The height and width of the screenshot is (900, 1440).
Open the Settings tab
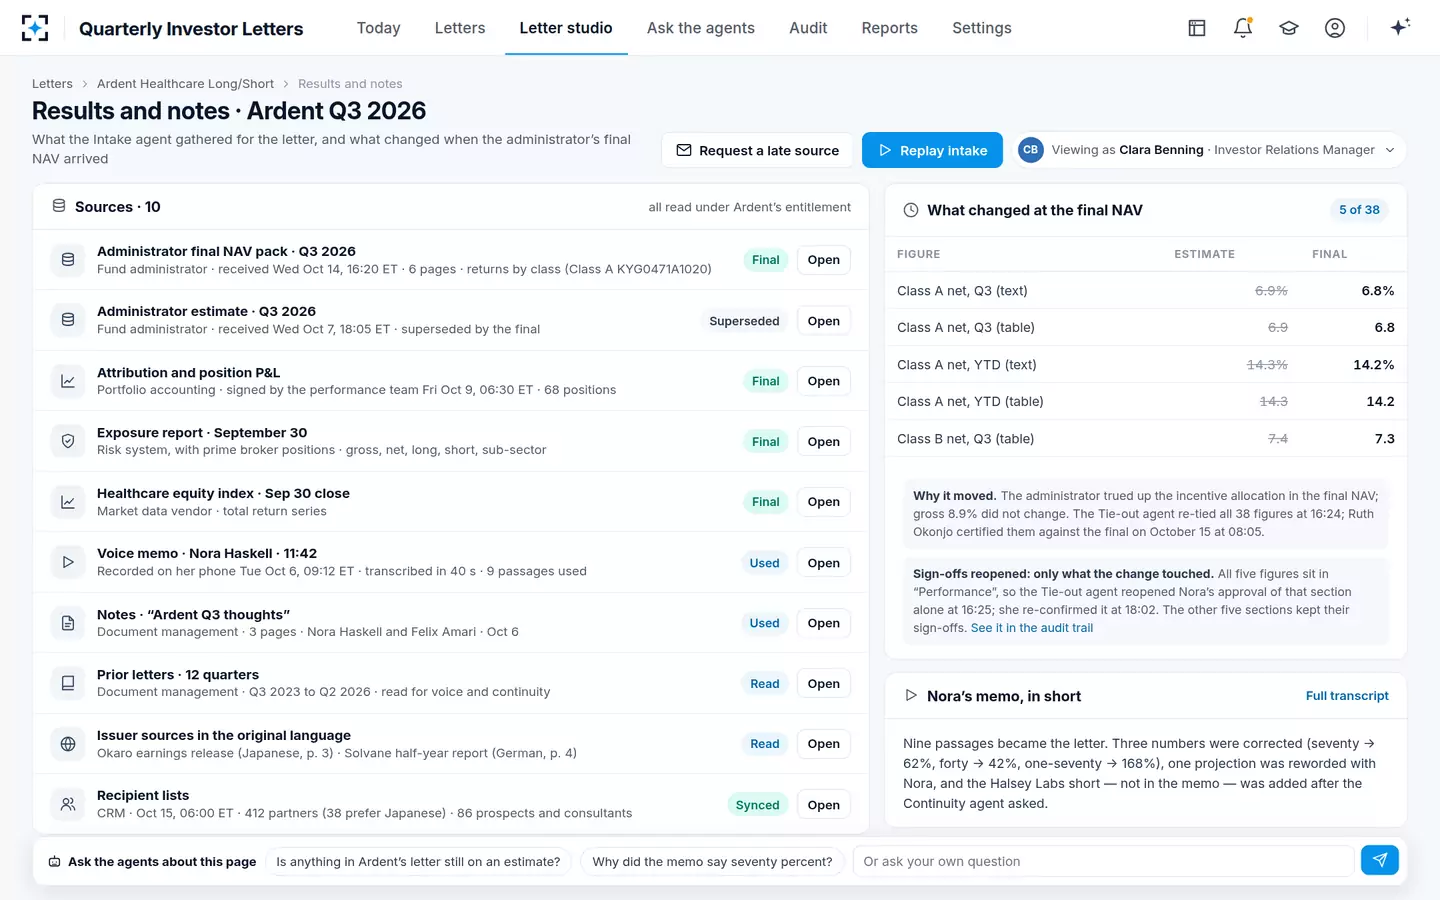[x=982, y=28]
